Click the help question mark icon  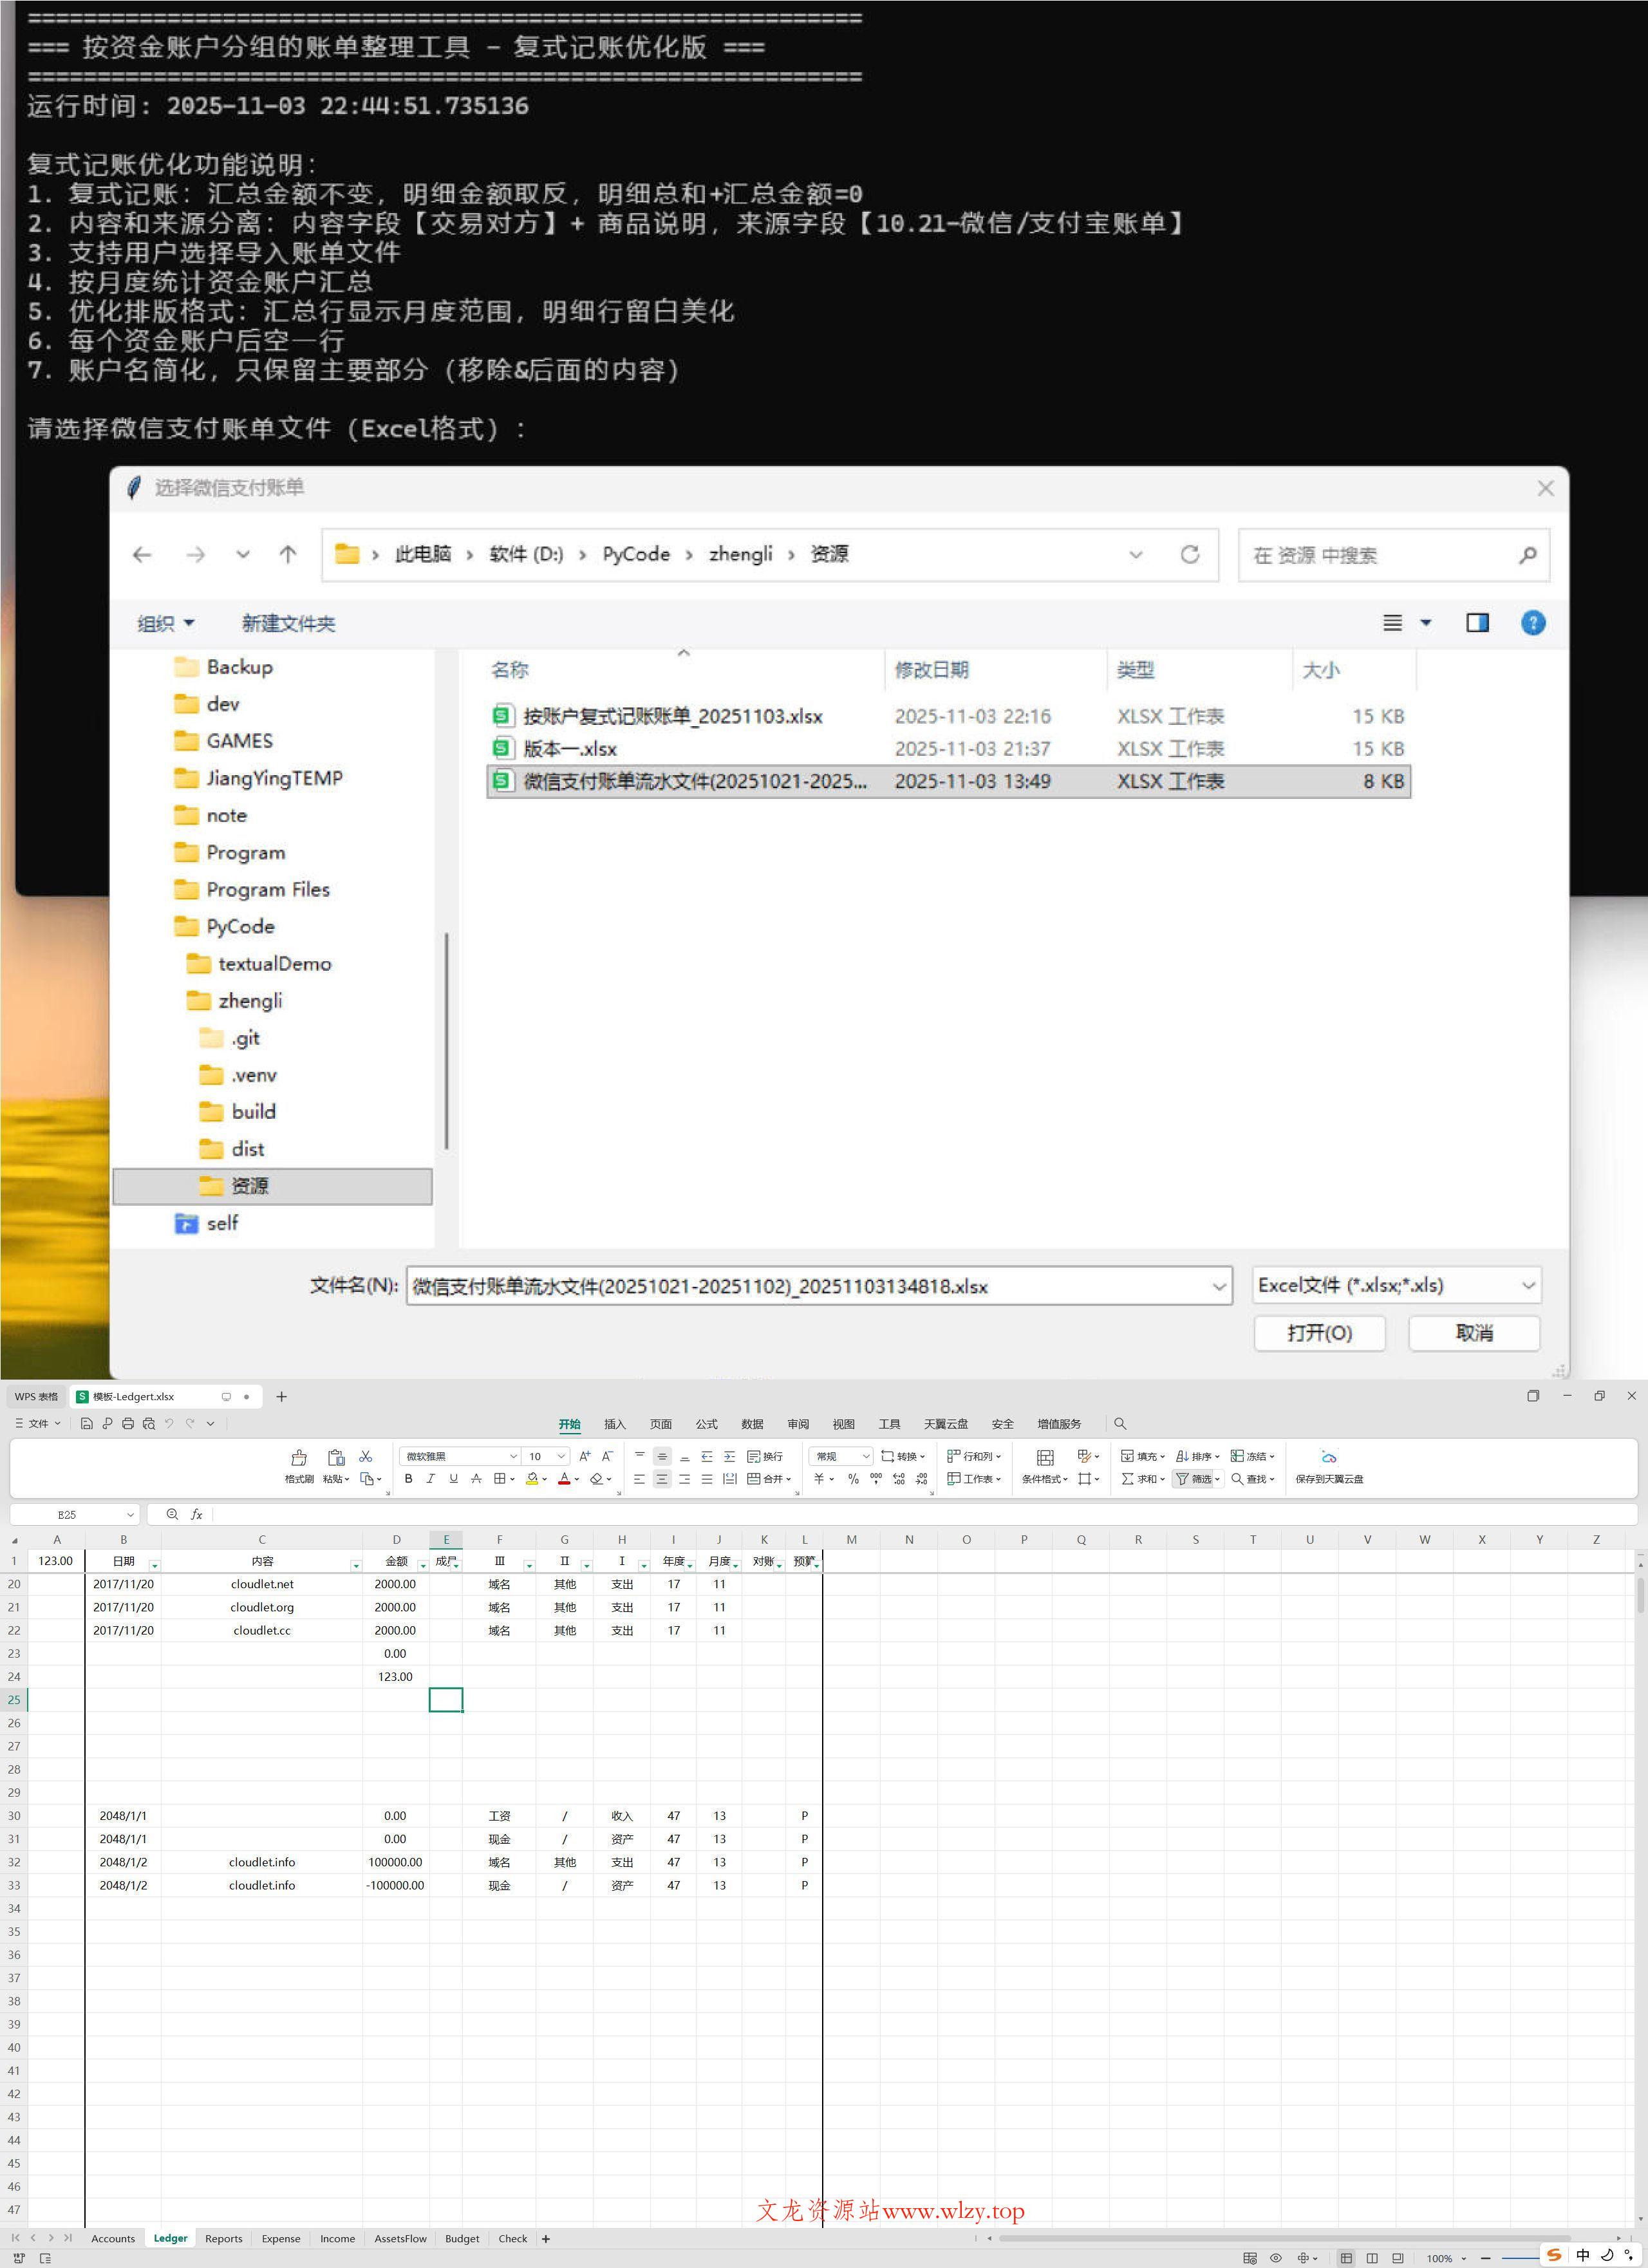(1532, 623)
